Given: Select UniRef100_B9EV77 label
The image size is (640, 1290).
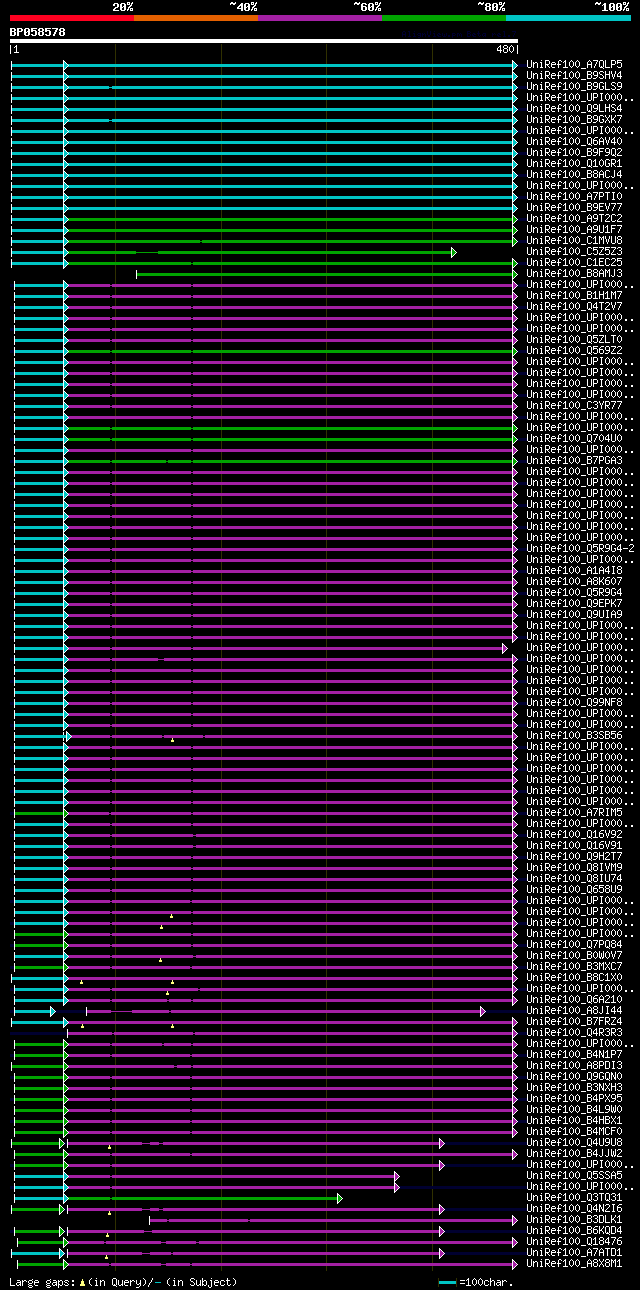Looking at the screenshot, I should click(574, 207).
